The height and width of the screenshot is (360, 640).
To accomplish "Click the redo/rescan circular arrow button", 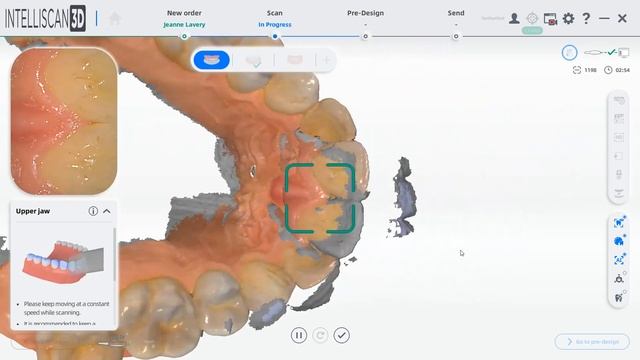I will [320, 336].
